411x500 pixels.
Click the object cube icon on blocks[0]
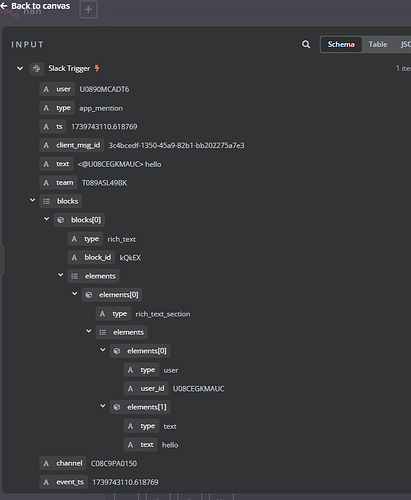[x=60, y=220]
